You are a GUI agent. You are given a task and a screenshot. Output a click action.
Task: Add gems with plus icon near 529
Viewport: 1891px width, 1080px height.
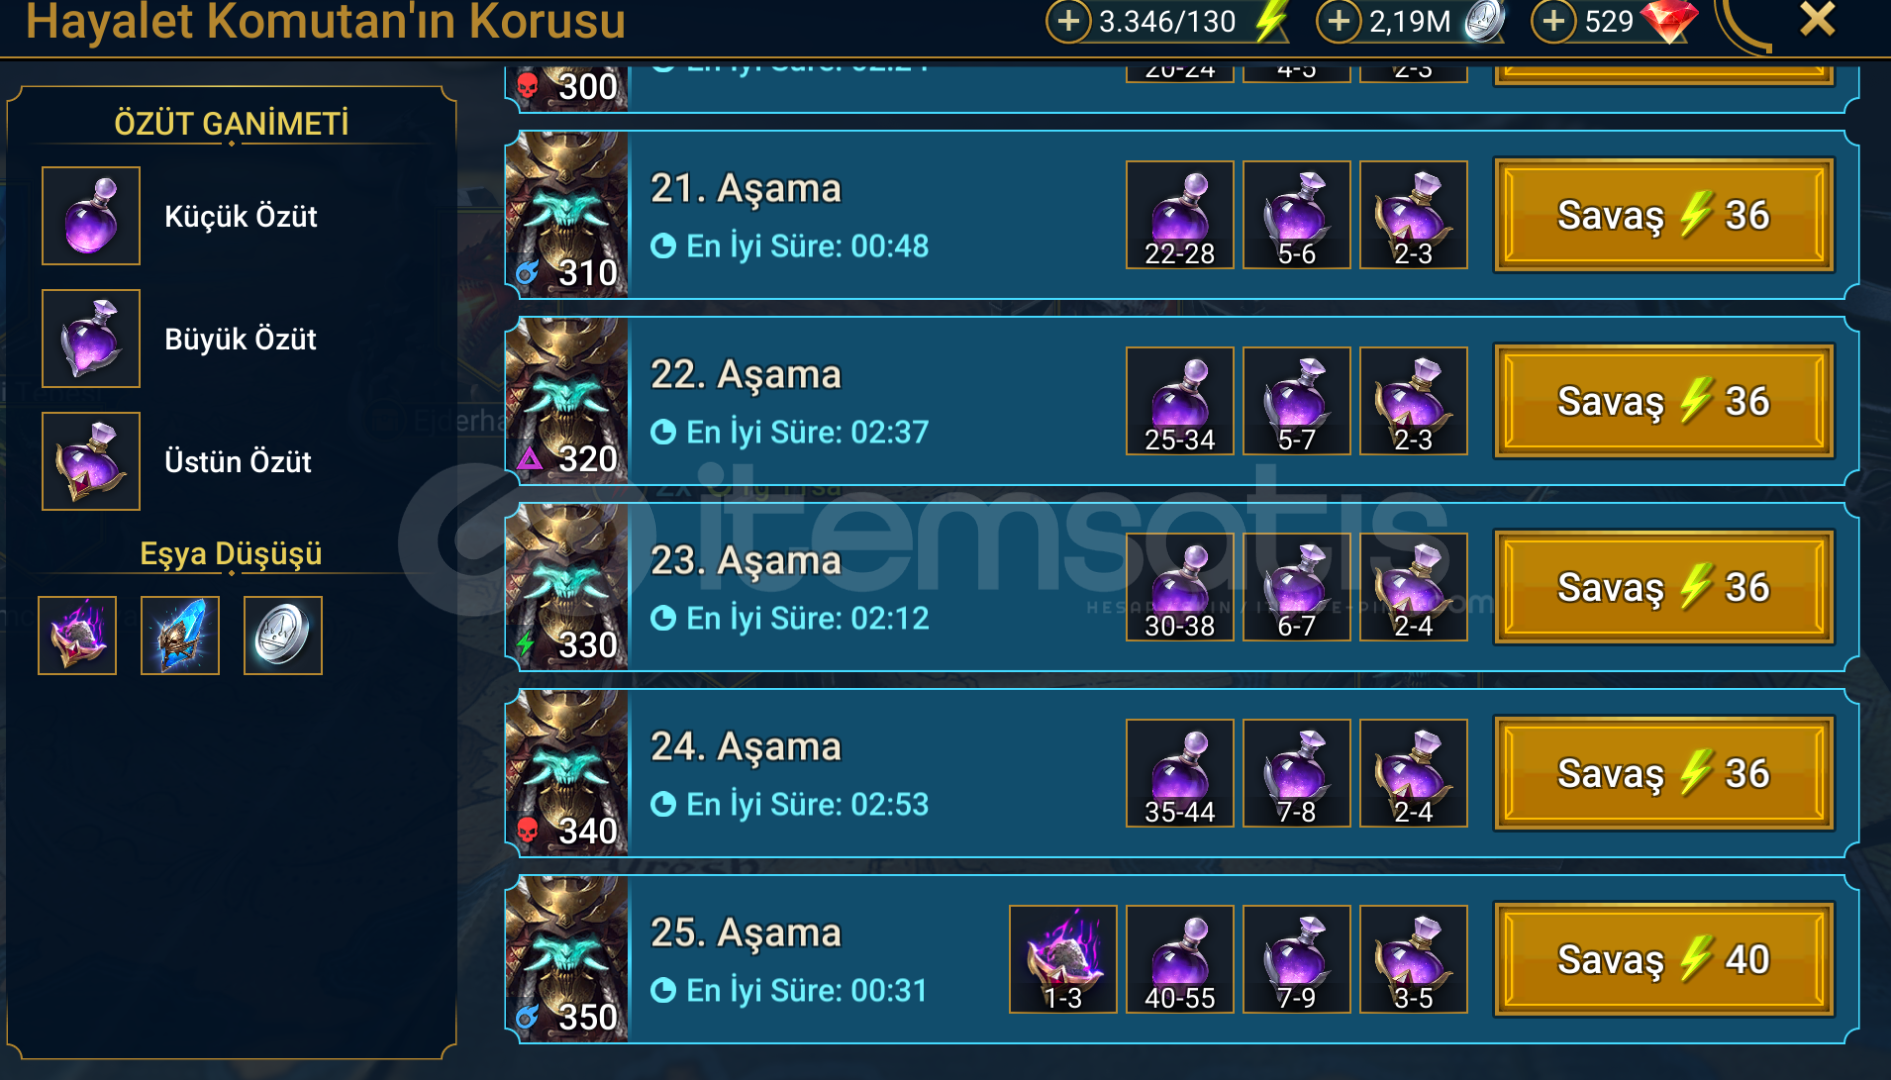click(x=1553, y=21)
